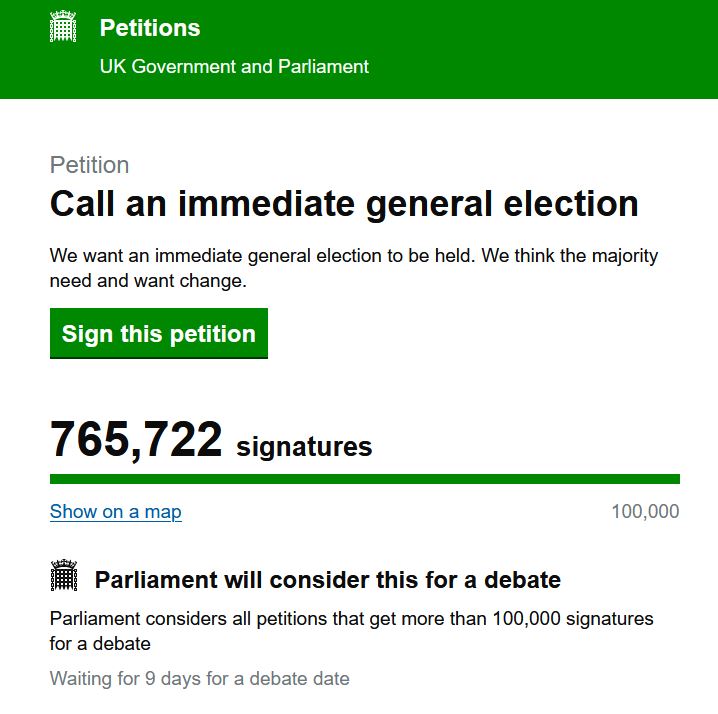Click the paragraph about Parliament considering all petitions
718x714 pixels.
tap(351, 619)
